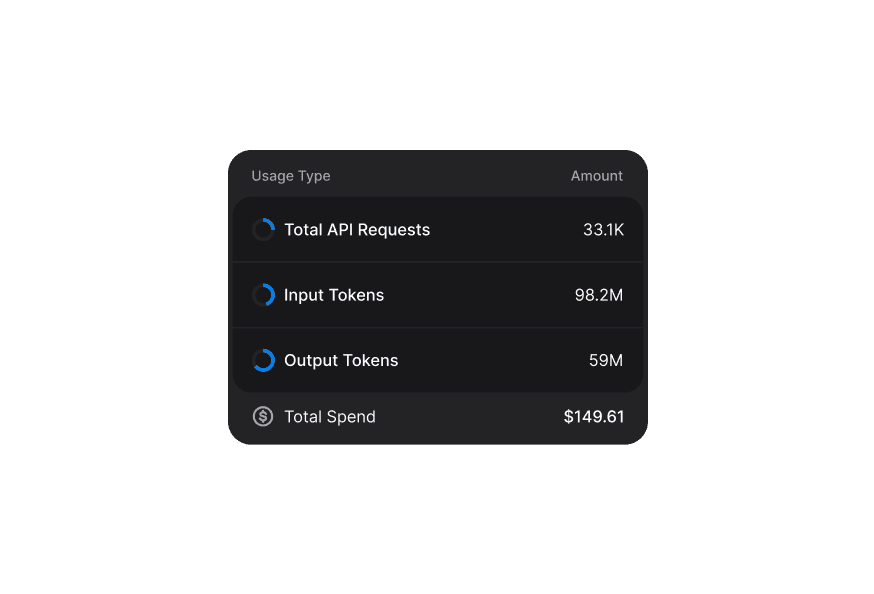Viewport: 874px width, 594px height.
Task: Click the Total Spend label
Action: tap(330, 417)
